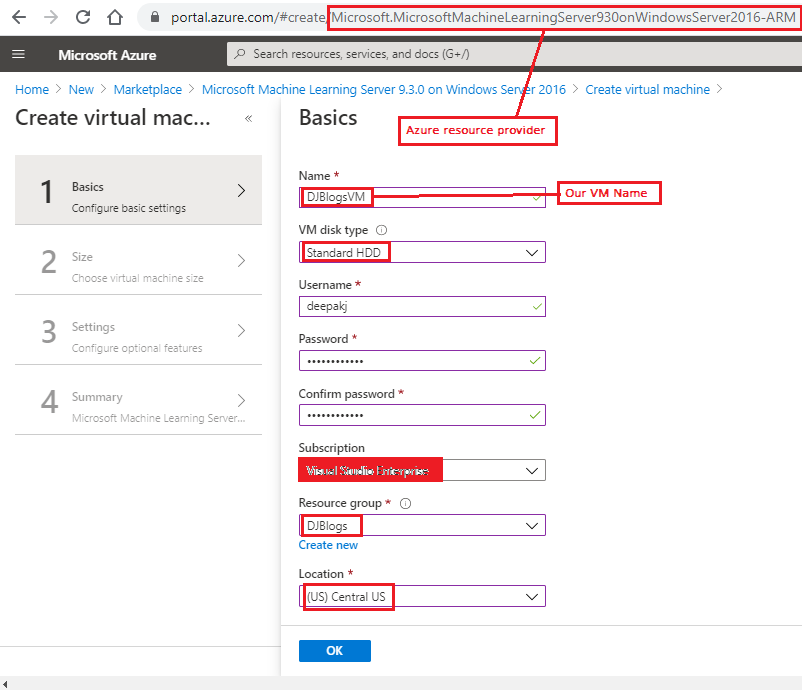Click the Confirm password field
Image resolution: width=802 pixels, height=690 pixels.
422,415
